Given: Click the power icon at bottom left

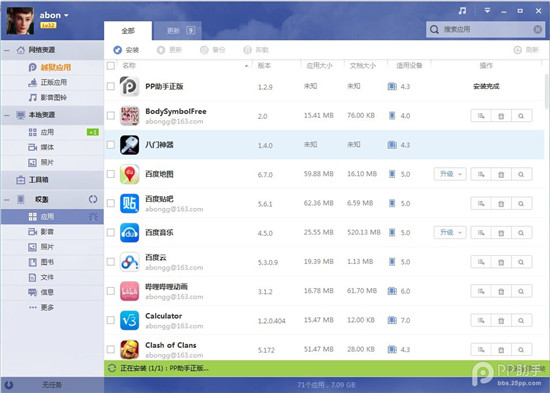Looking at the screenshot, I should 9,385.
